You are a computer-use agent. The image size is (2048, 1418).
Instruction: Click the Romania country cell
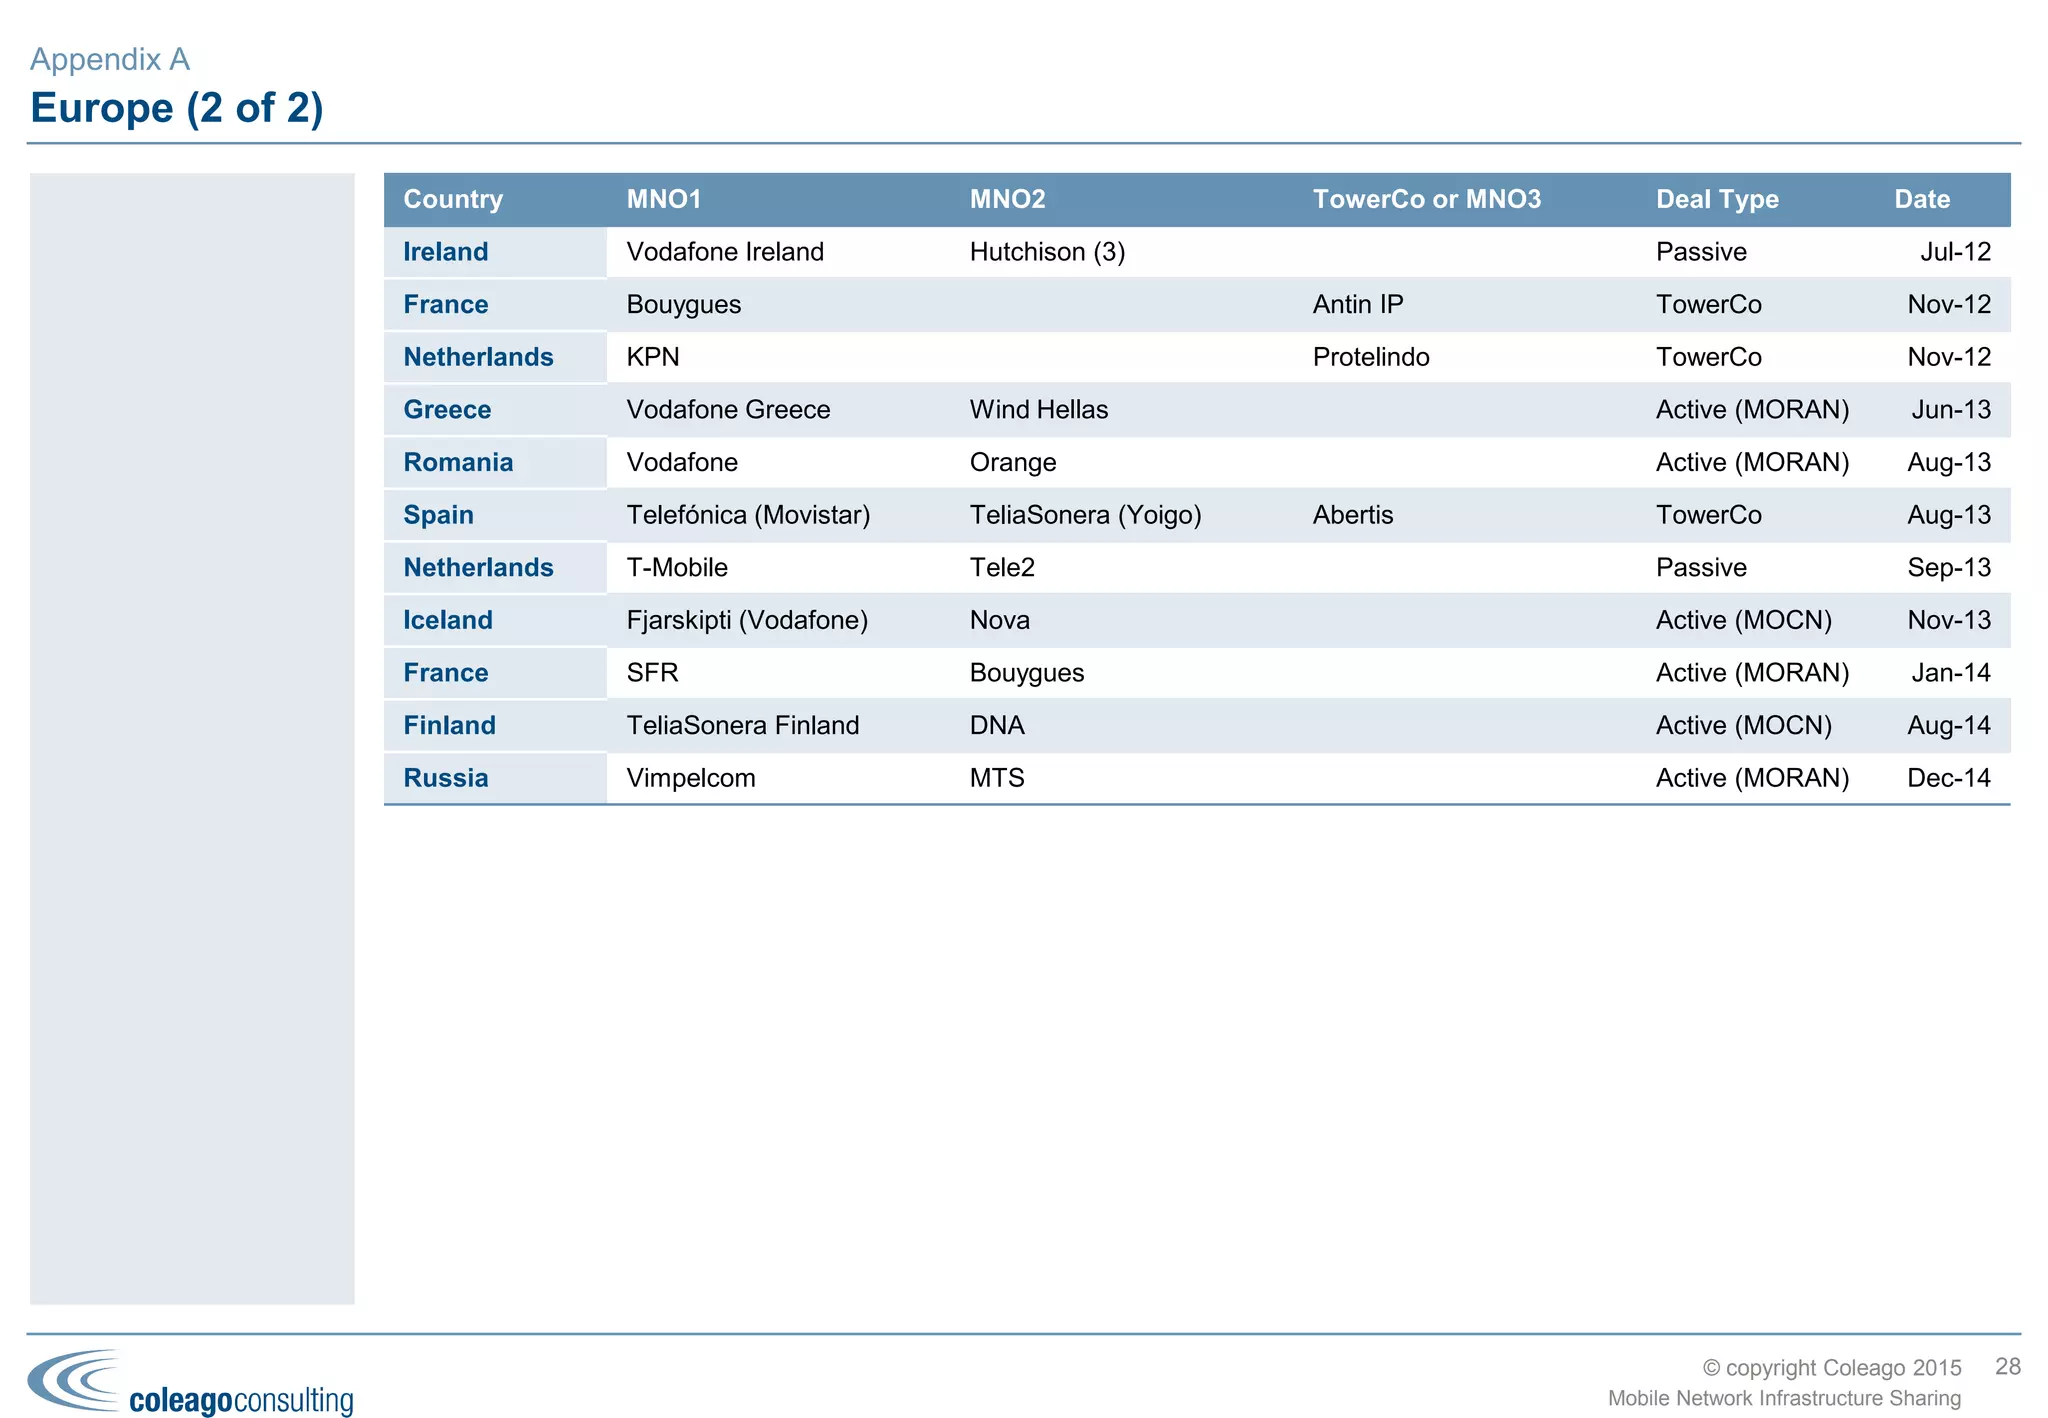click(x=458, y=462)
